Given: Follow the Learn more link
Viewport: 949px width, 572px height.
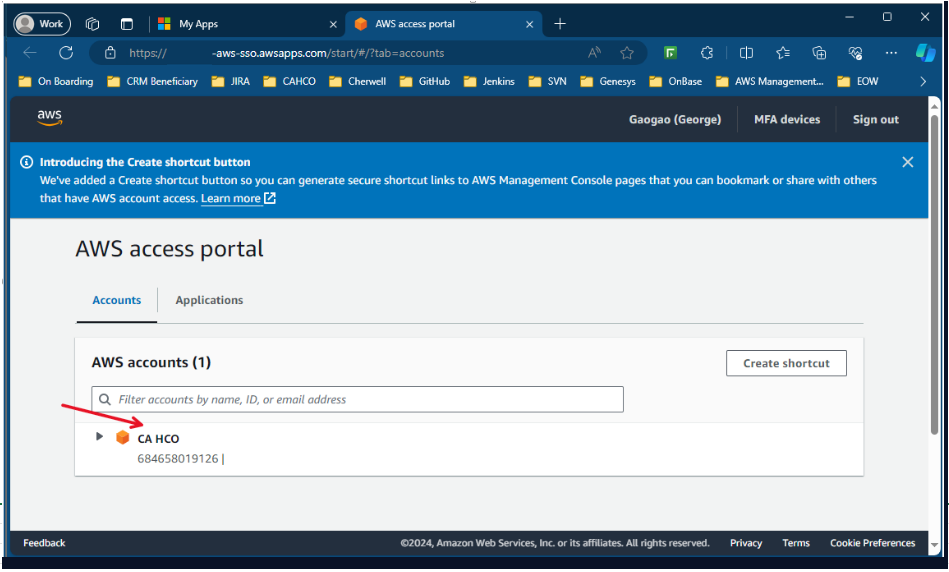Looking at the screenshot, I should (238, 199).
